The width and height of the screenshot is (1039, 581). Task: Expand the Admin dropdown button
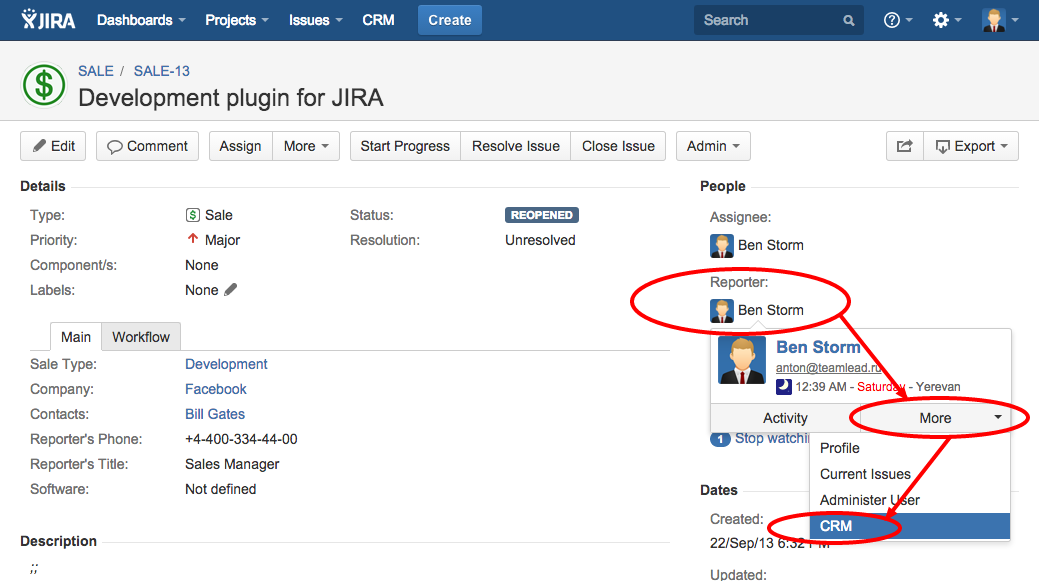point(713,146)
